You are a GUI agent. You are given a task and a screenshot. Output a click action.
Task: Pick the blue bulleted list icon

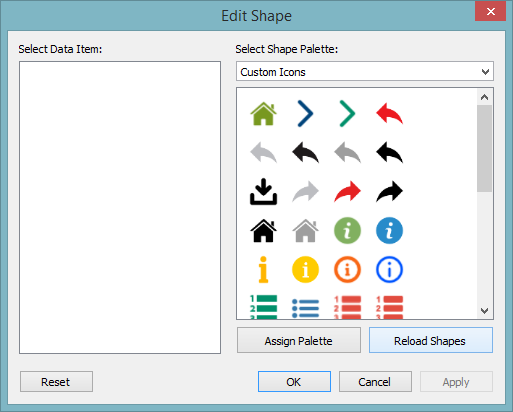(305, 308)
